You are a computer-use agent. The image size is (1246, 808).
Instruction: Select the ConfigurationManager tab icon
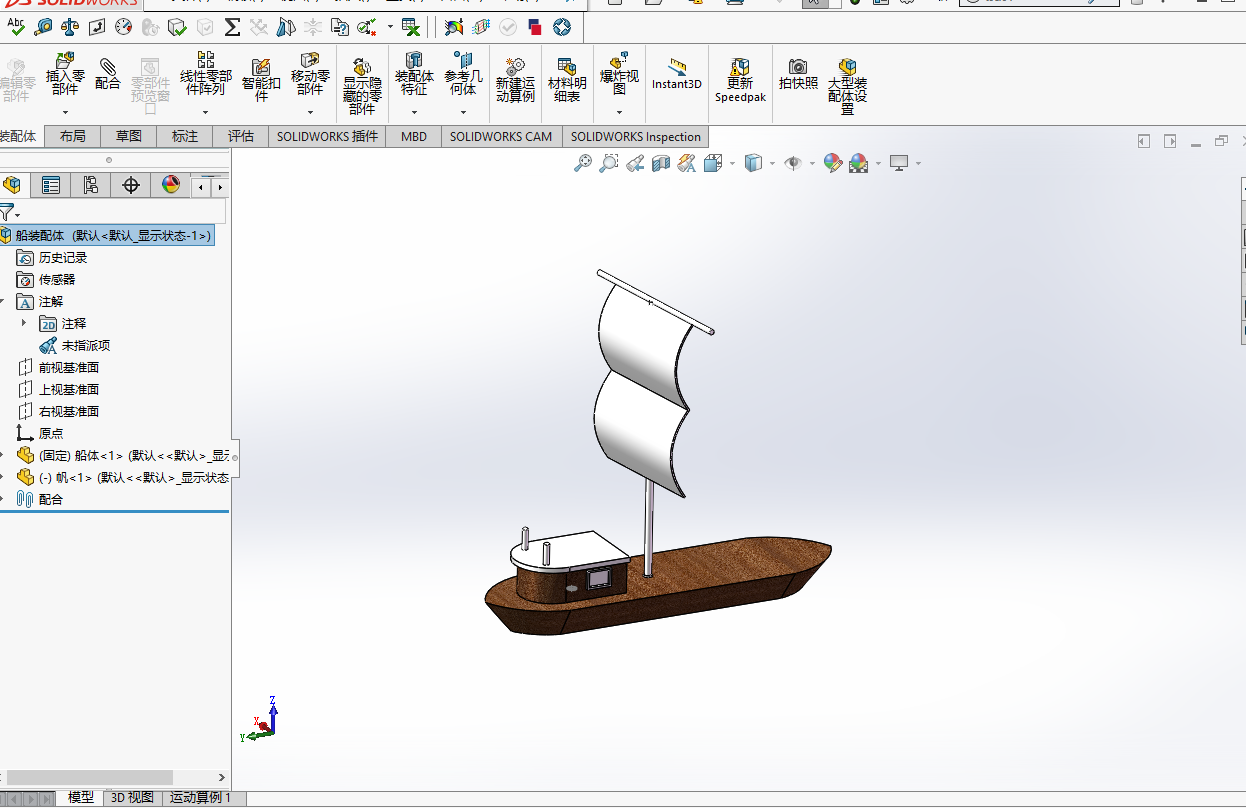pyautogui.click(x=91, y=185)
